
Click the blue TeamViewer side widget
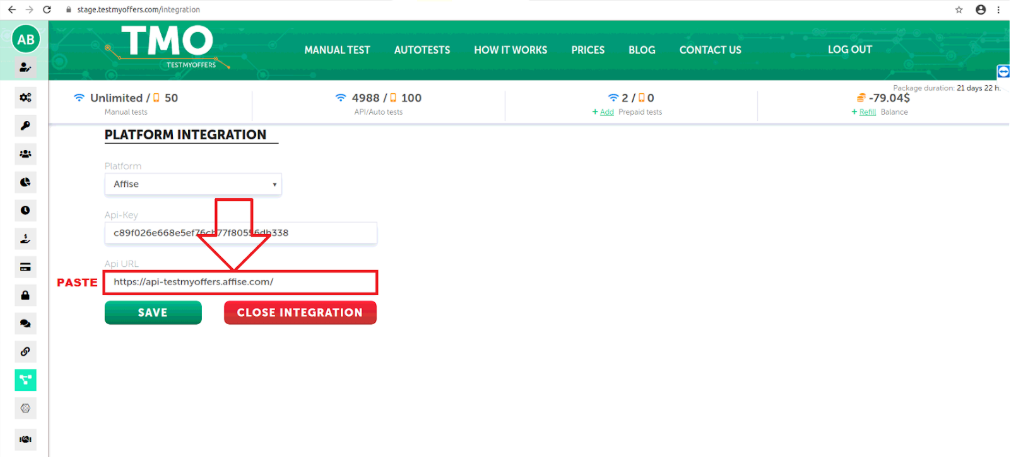1003,72
